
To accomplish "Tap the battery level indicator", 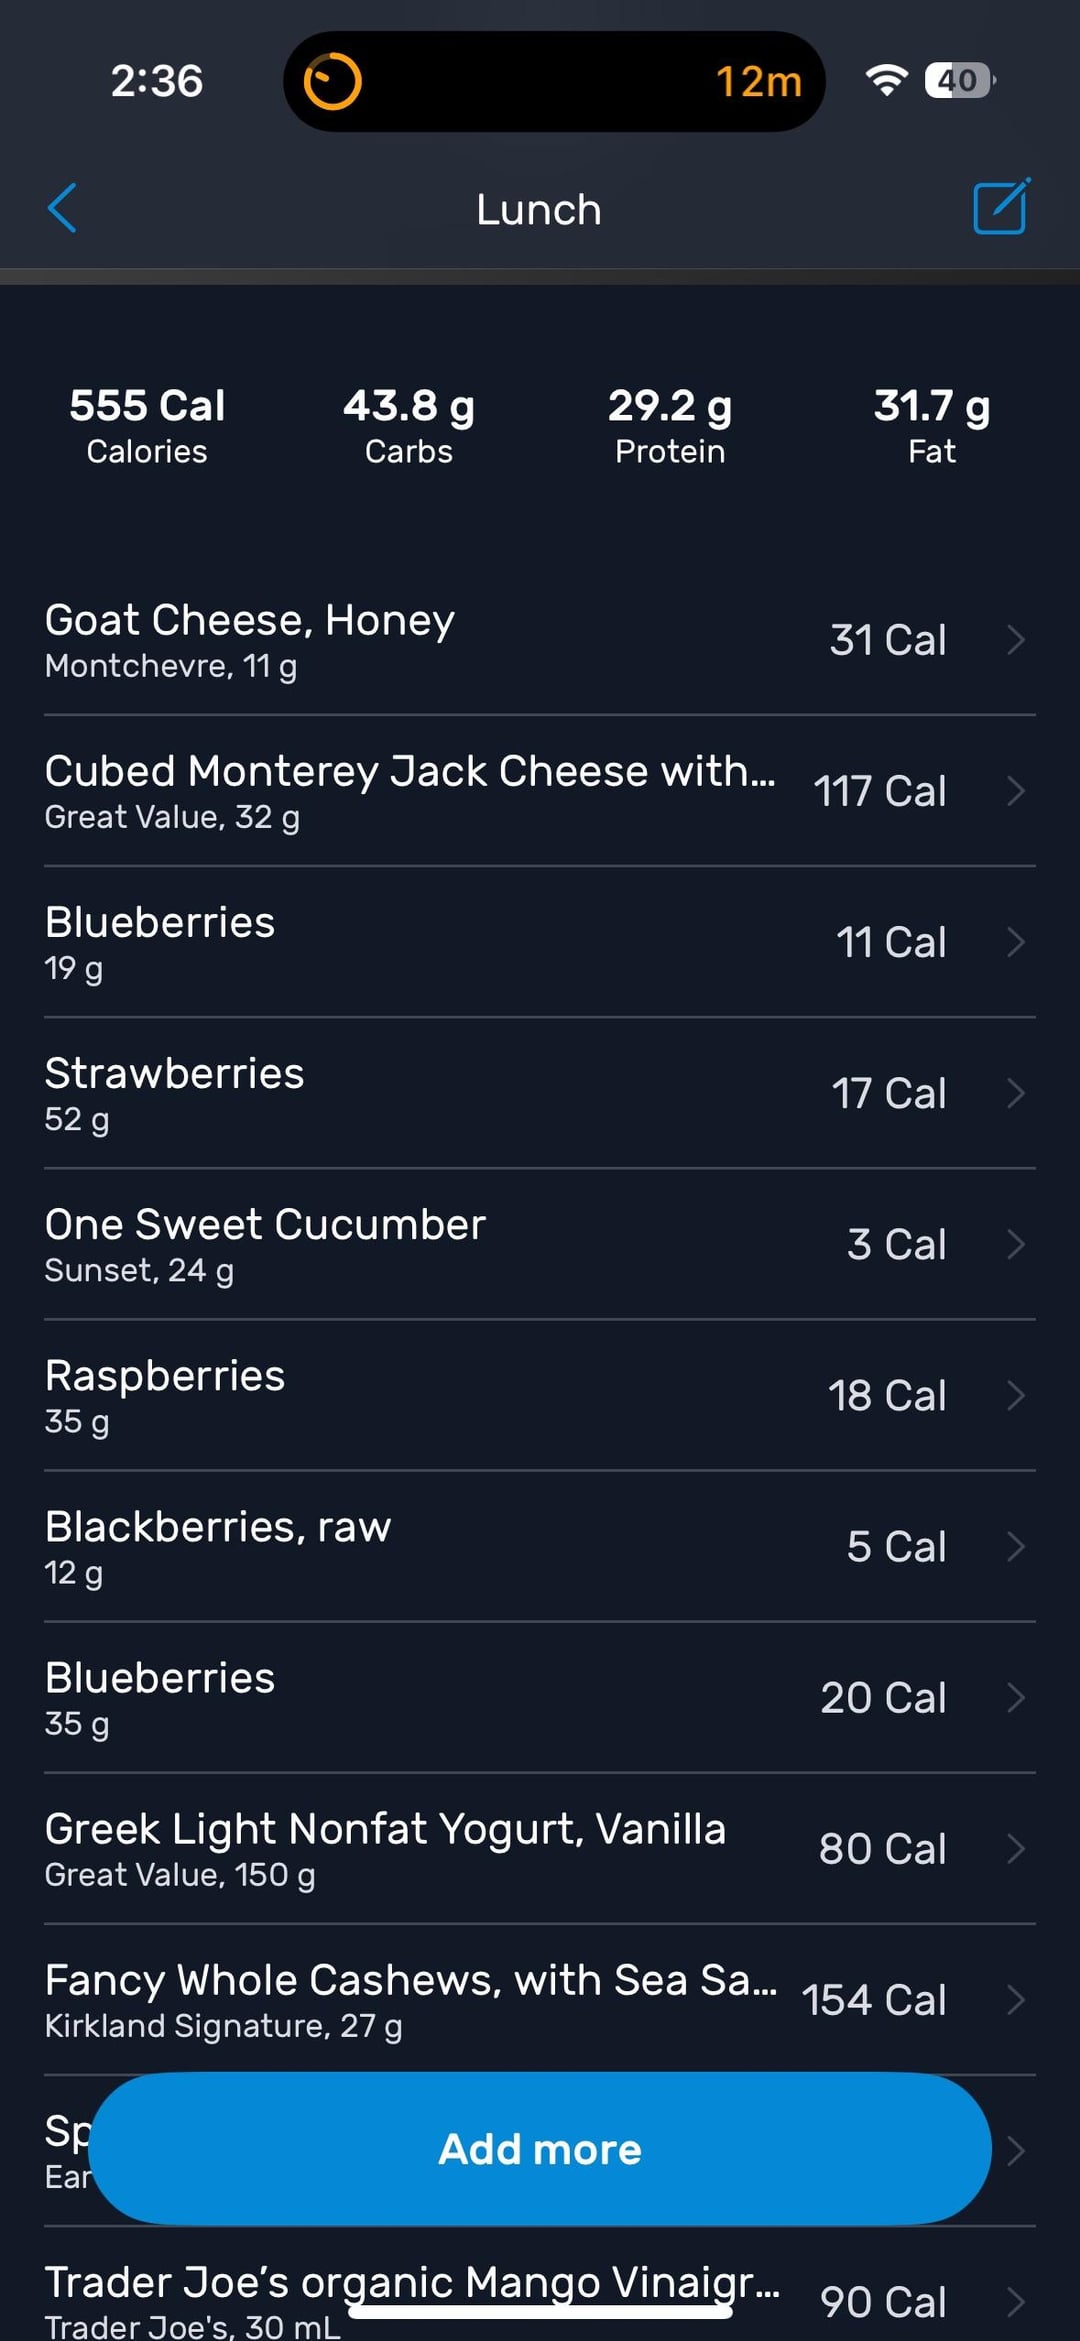I will pyautogui.click(x=959, y=80).
